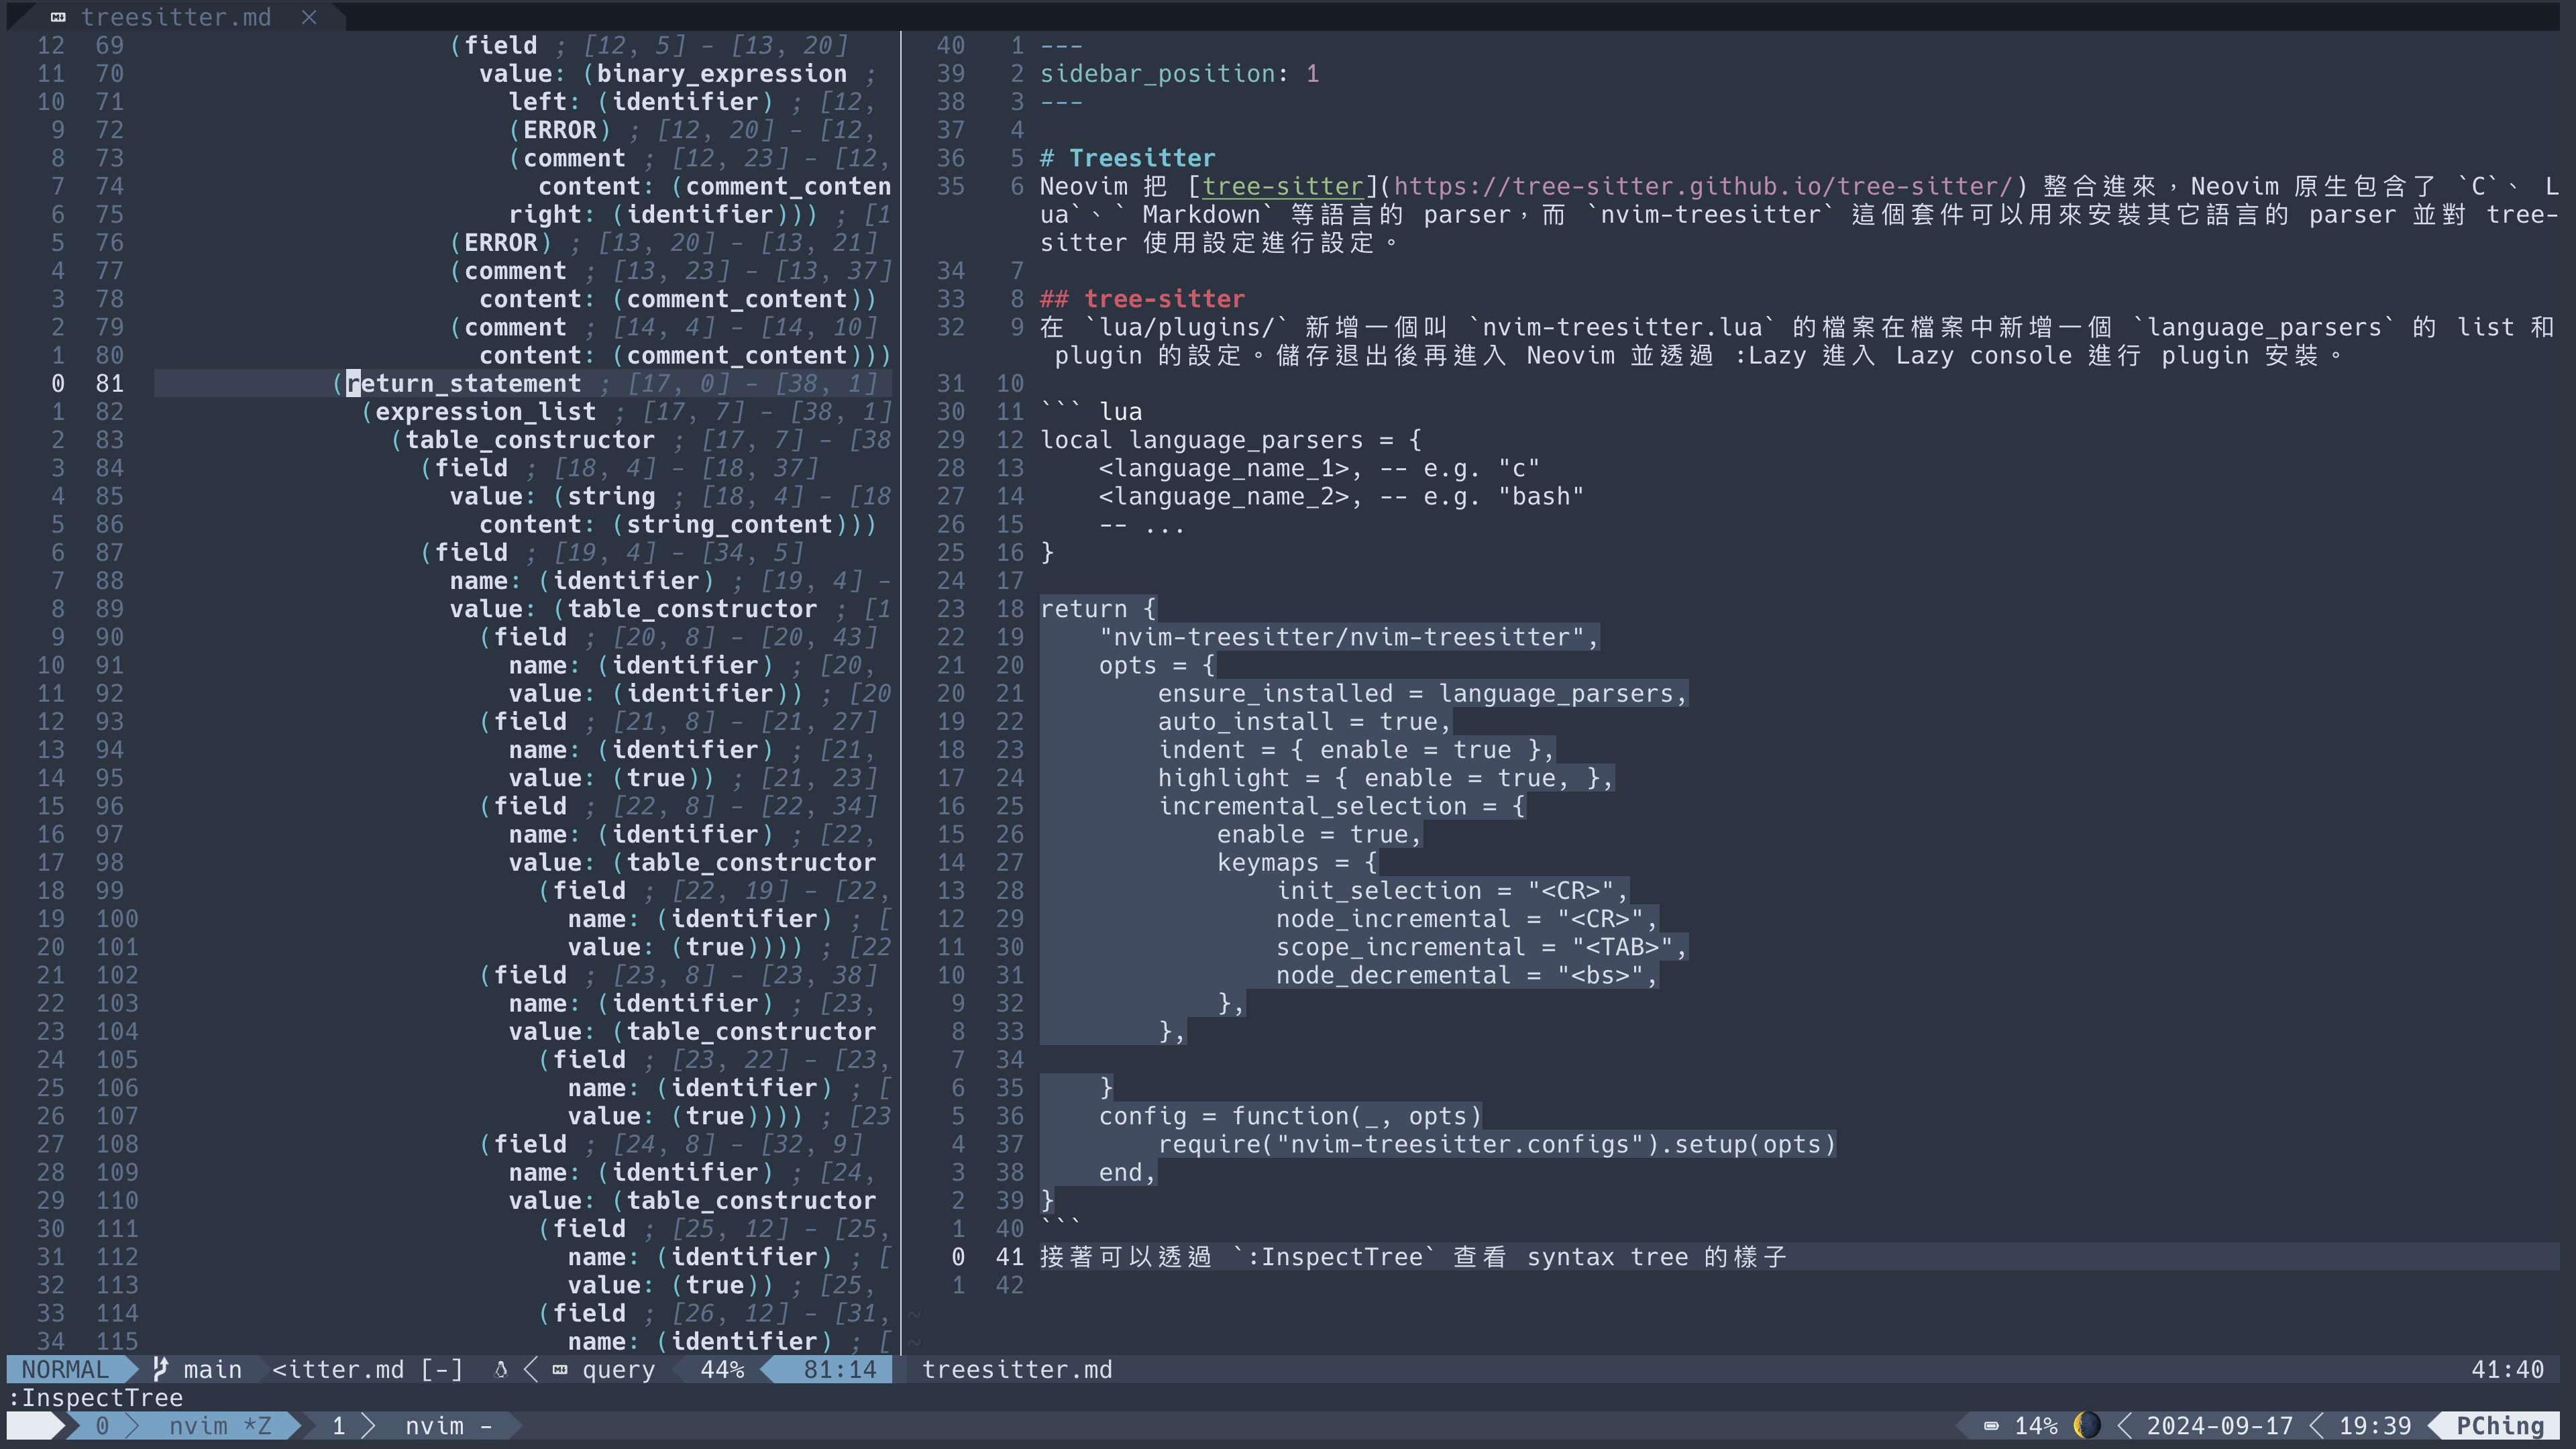Click "nvim-treesitter/nvim-treesitter" string
The width and height of the screenshot is (2576, 1449).
[x=1342, y=637]
